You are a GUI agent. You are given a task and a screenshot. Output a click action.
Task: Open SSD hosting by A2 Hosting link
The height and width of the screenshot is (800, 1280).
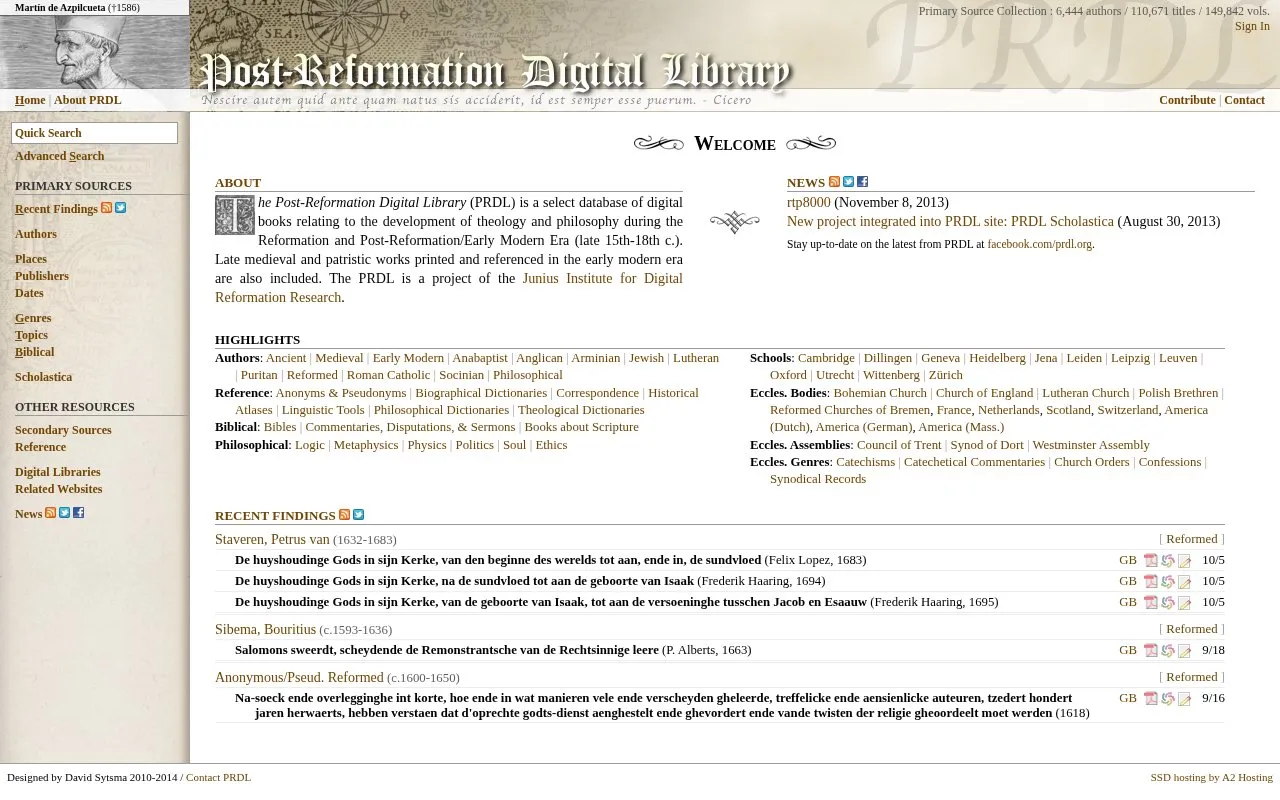coord(1211,777)
